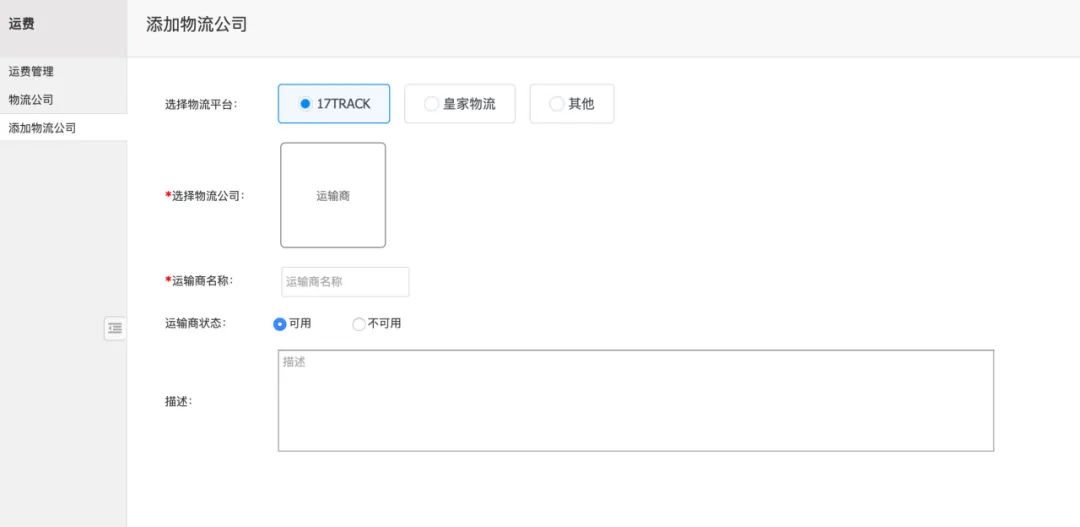Pick the 其他 platform option

572,104
